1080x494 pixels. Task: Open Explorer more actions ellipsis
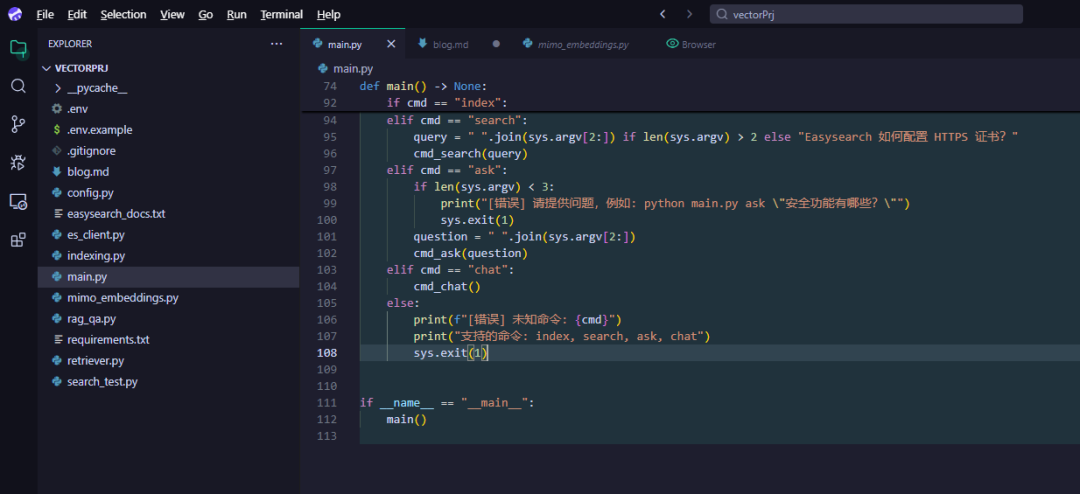(x=277, y=44)
